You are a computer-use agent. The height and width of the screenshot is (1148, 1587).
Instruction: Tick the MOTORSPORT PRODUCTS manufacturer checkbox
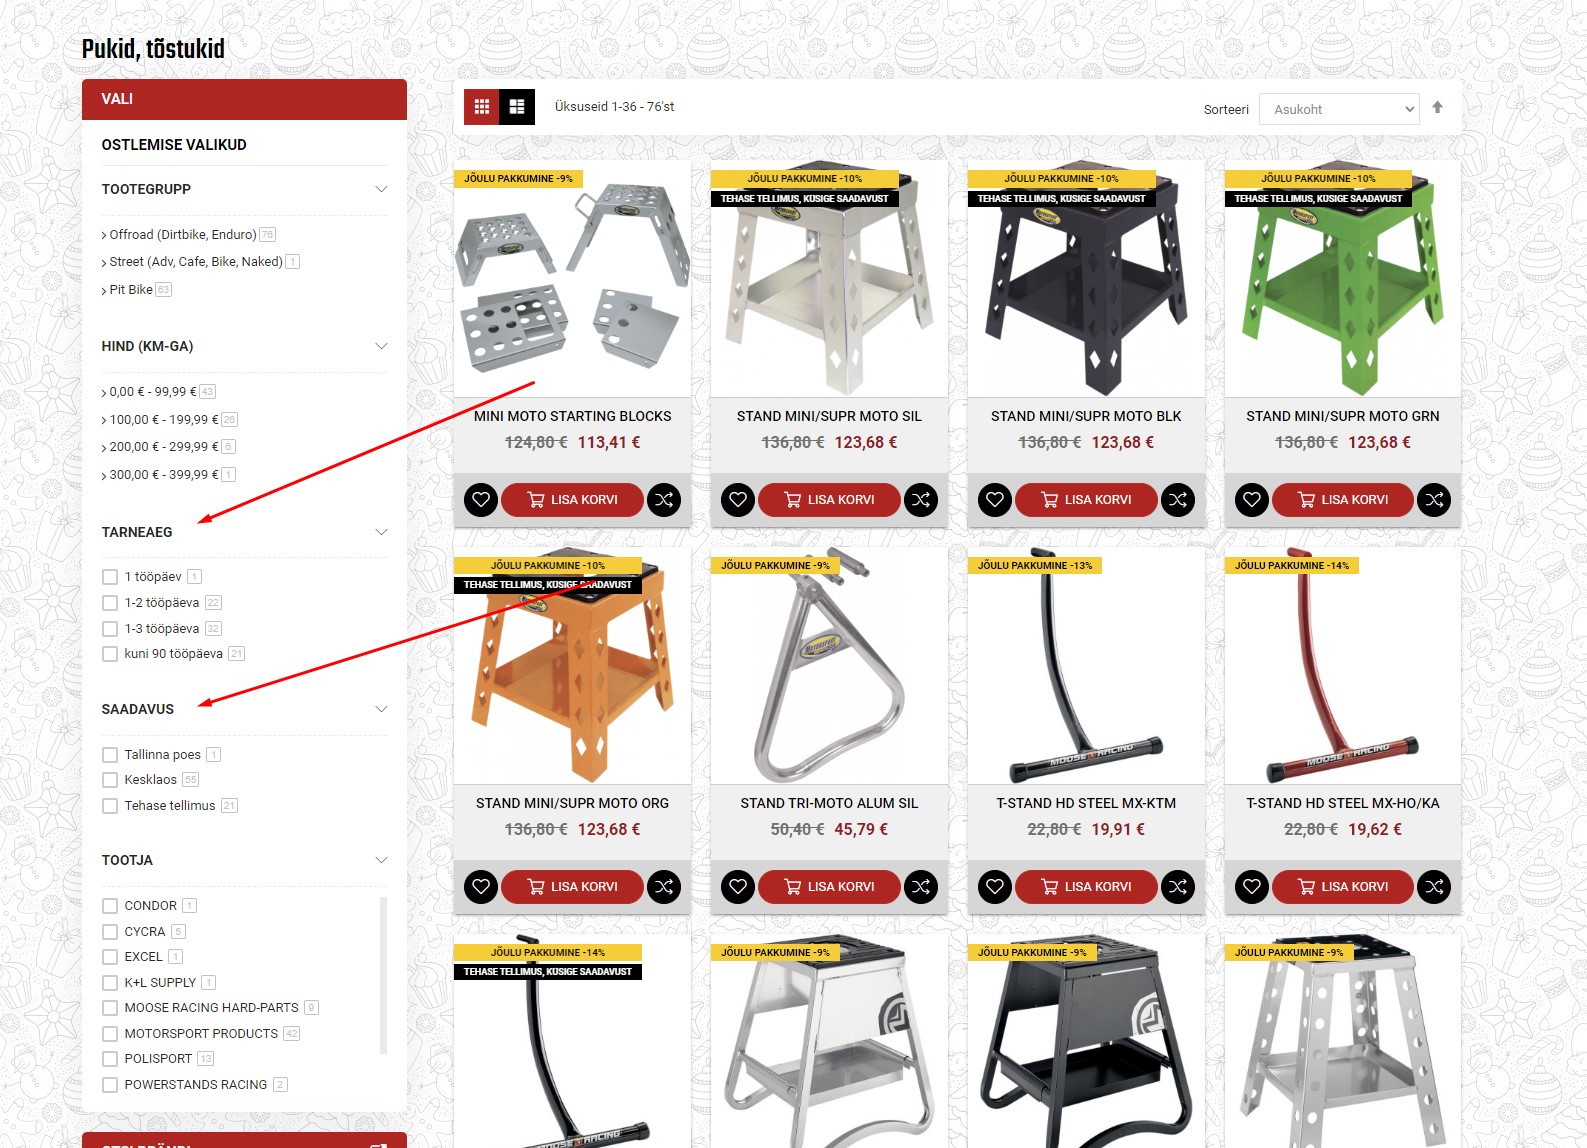pyautogui.click(x=110, y=1034)
